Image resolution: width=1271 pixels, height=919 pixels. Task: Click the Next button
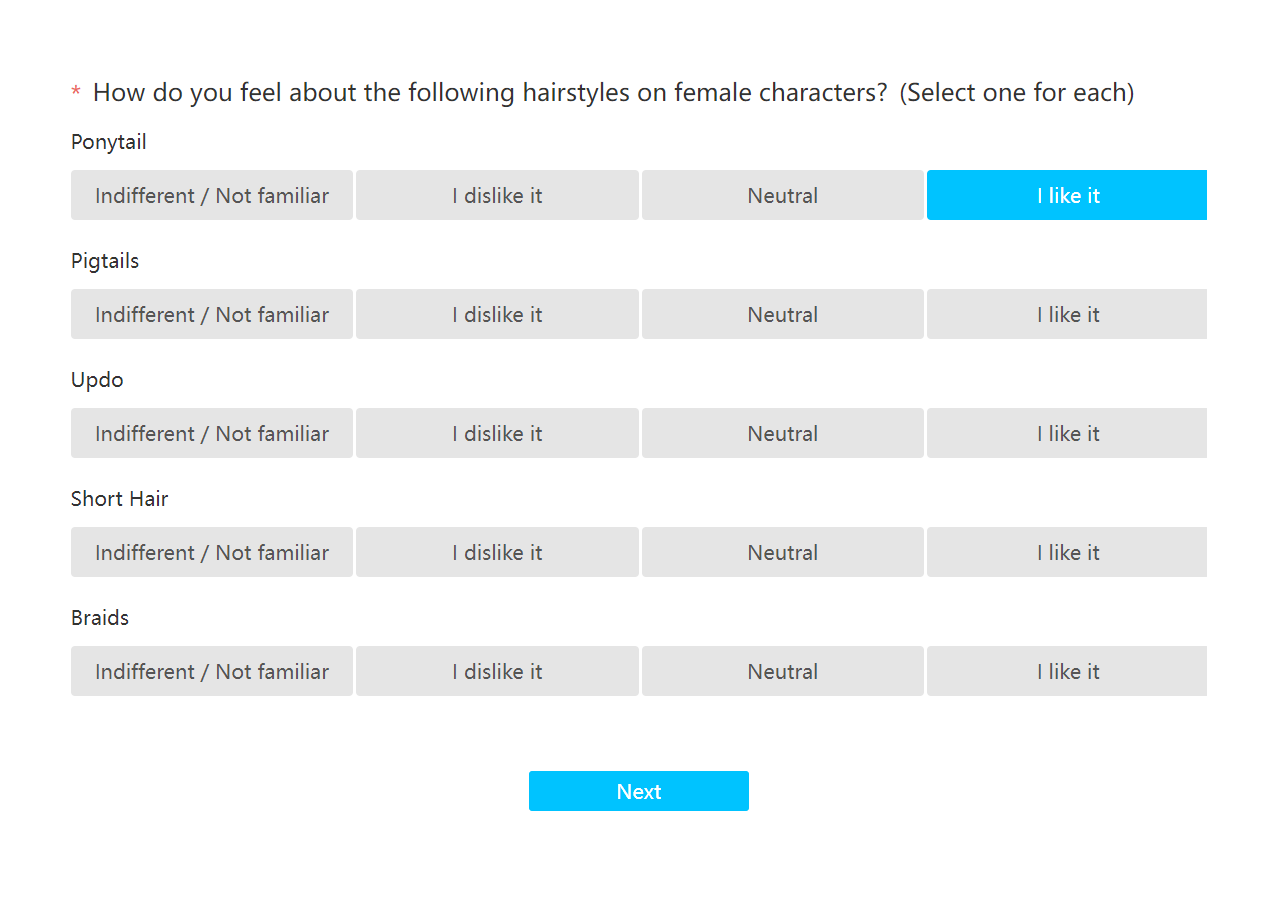click(x=639, y=791)
